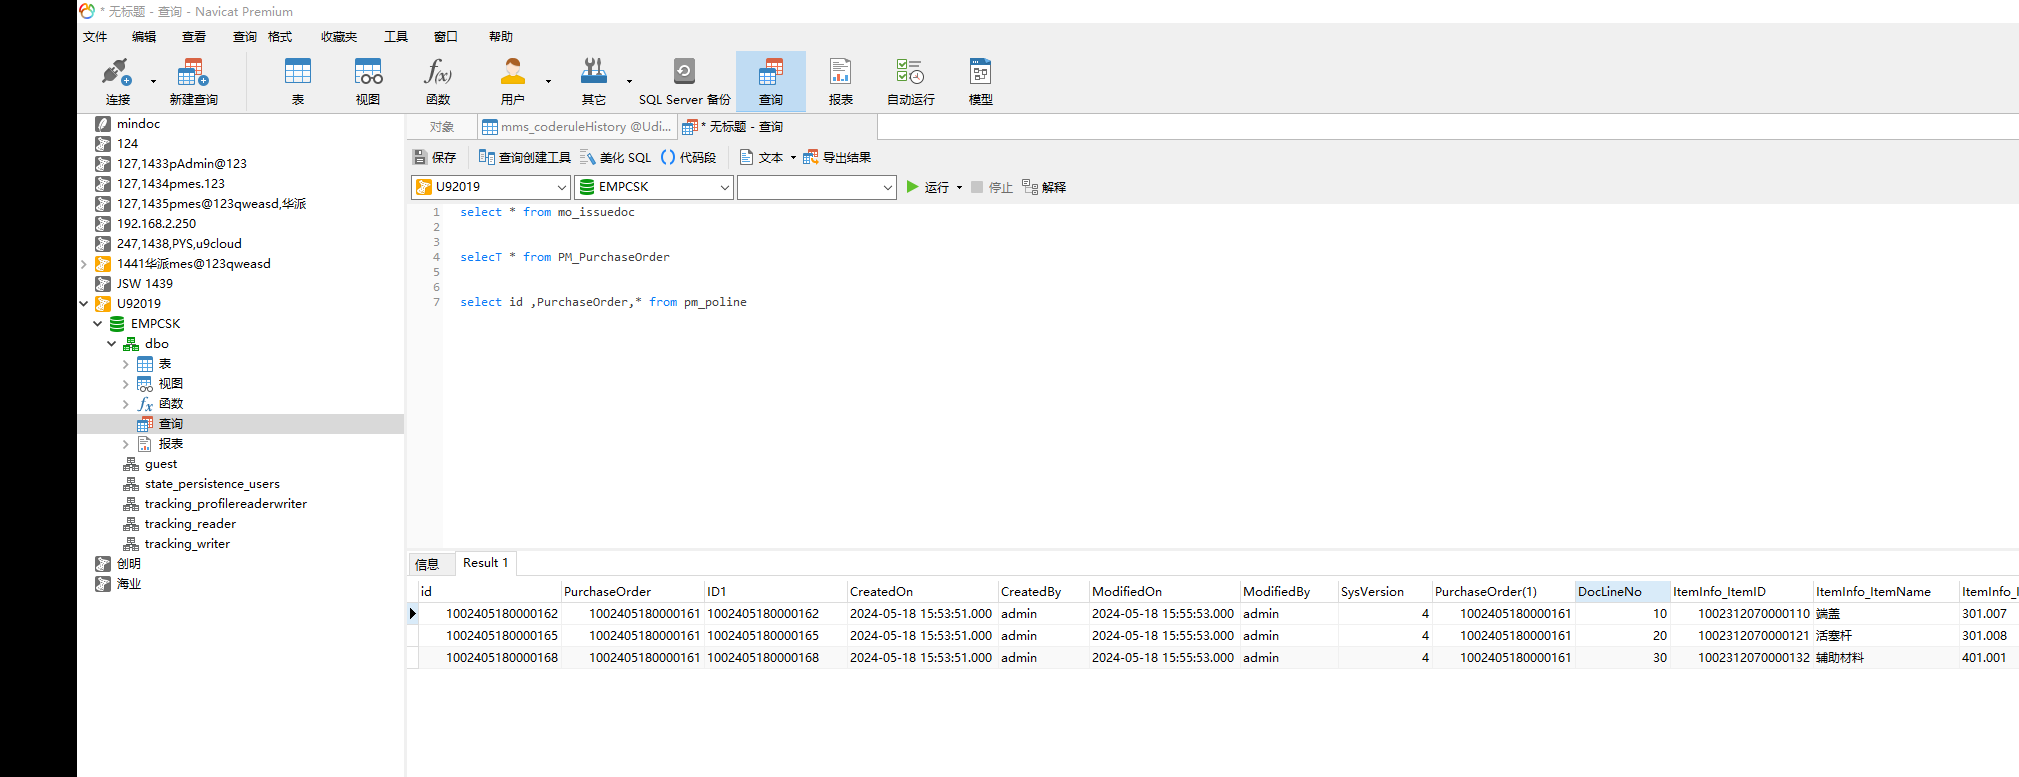Switch to the 信息 info tab
Viewport: 2019px width, 777px height.
click(x=427, y=564)
